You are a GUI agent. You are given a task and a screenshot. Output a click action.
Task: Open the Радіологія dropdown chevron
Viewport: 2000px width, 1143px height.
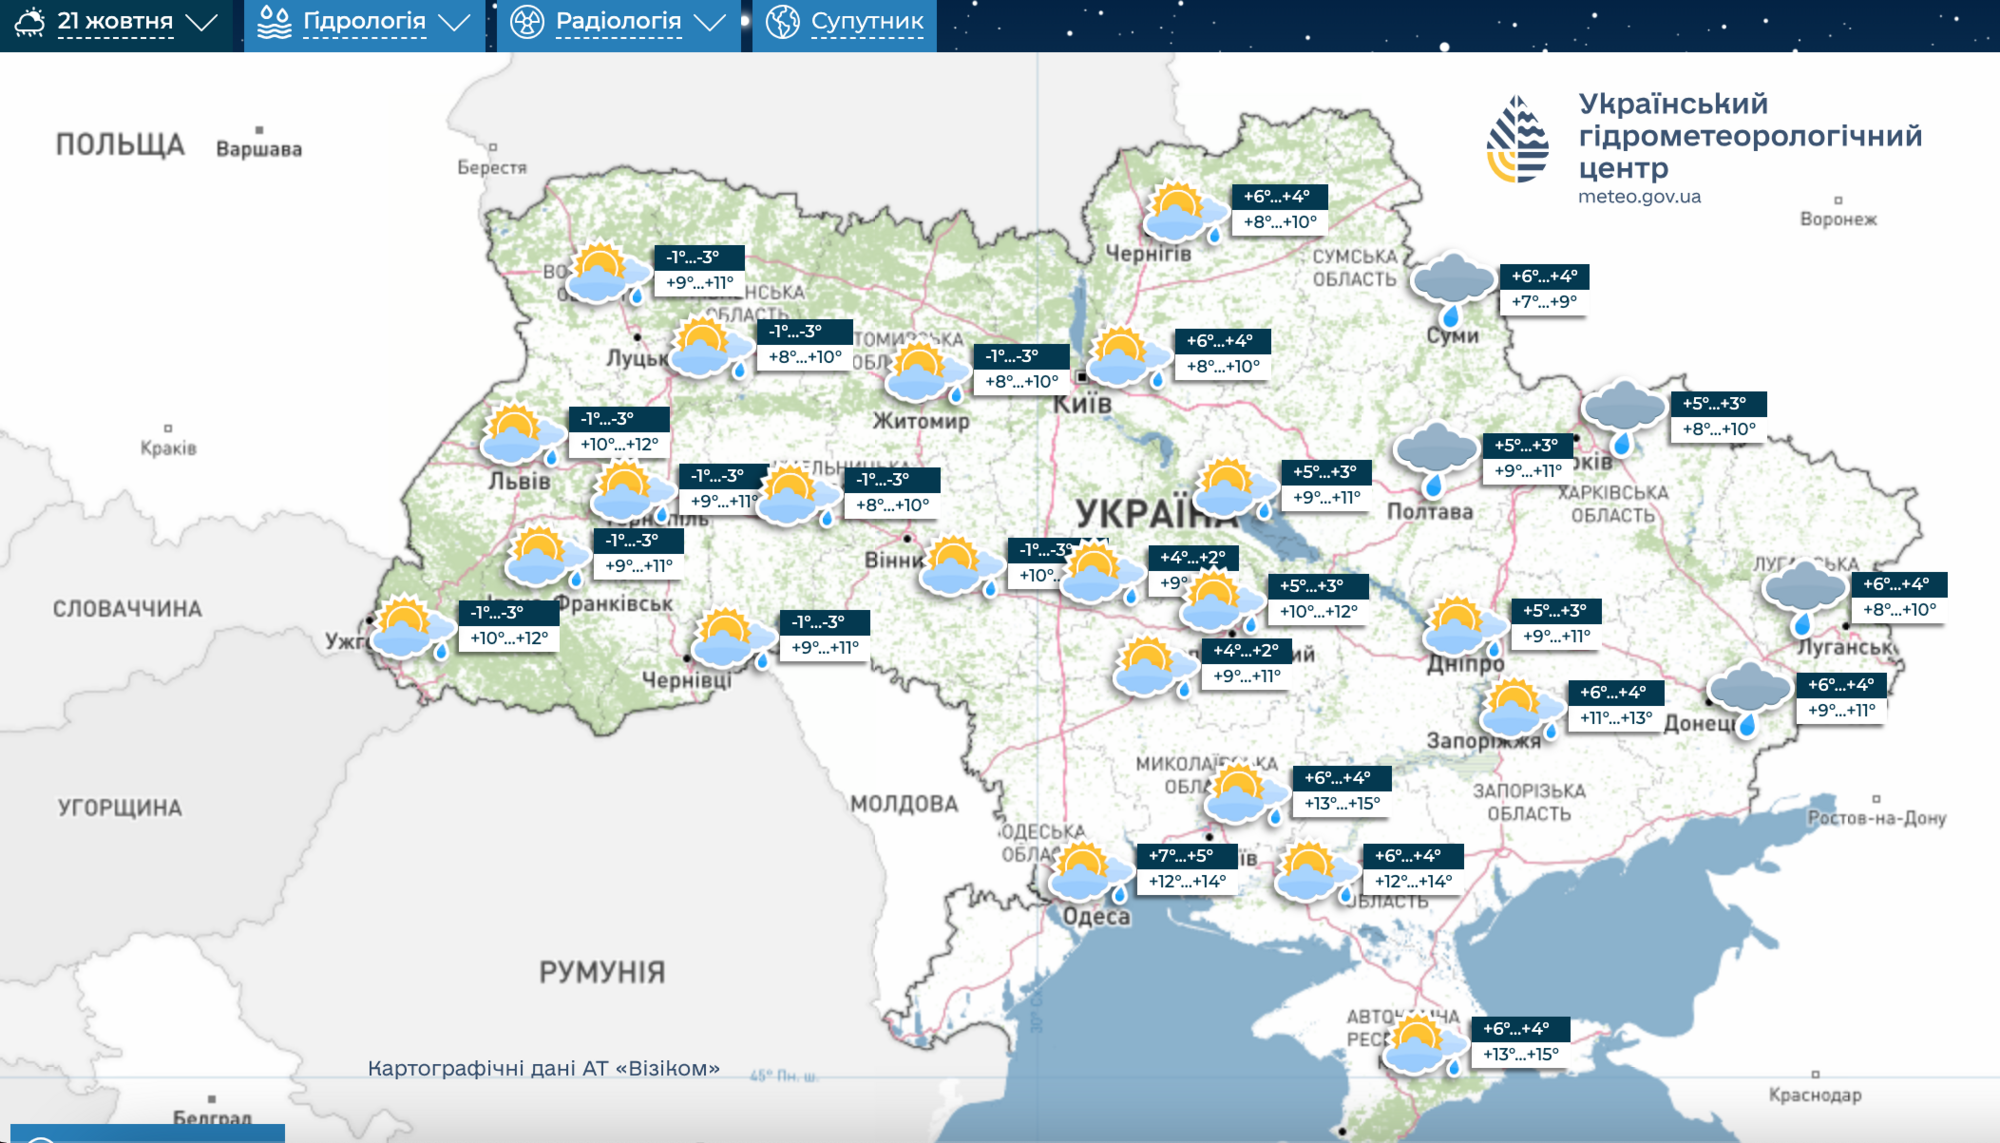click(x=714, y=20)
